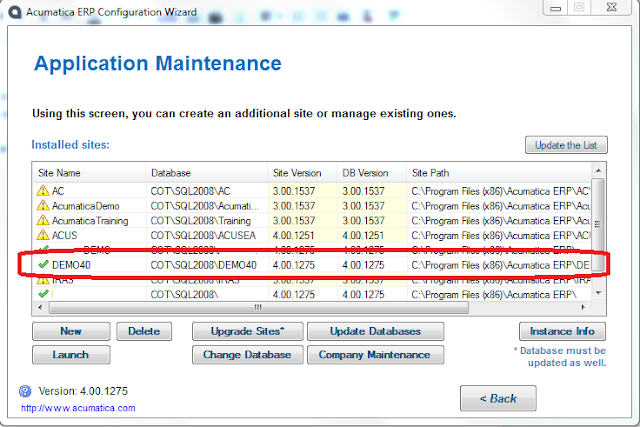The width and height of the screenshot is (640, 427).
Task: Create a new site with New button
Action: [71, 331]
